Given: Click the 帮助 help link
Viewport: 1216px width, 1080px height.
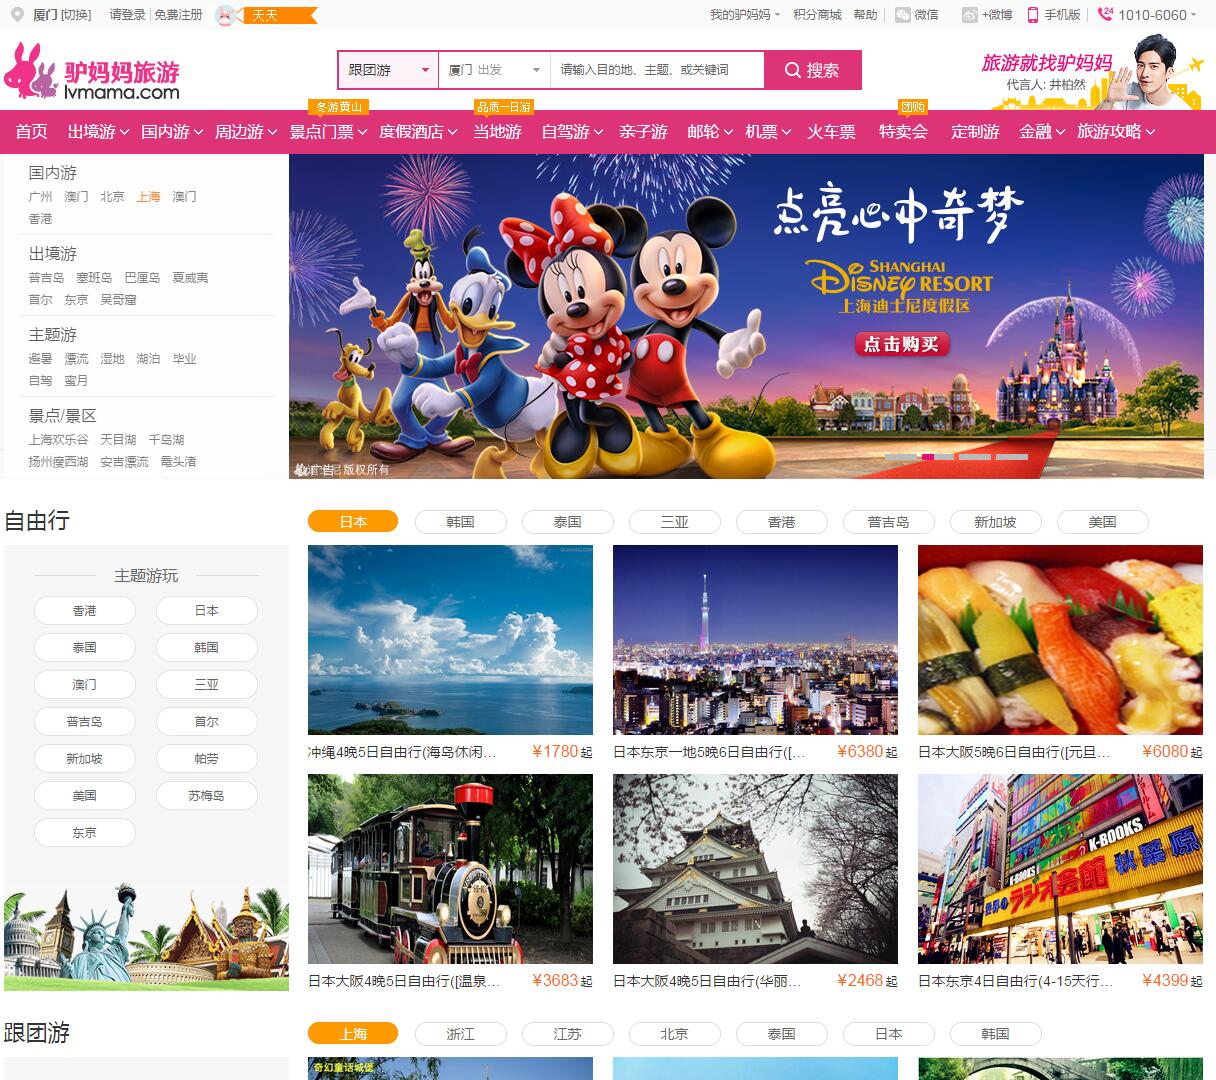Looking at the screenshot, I should [865, 15].
